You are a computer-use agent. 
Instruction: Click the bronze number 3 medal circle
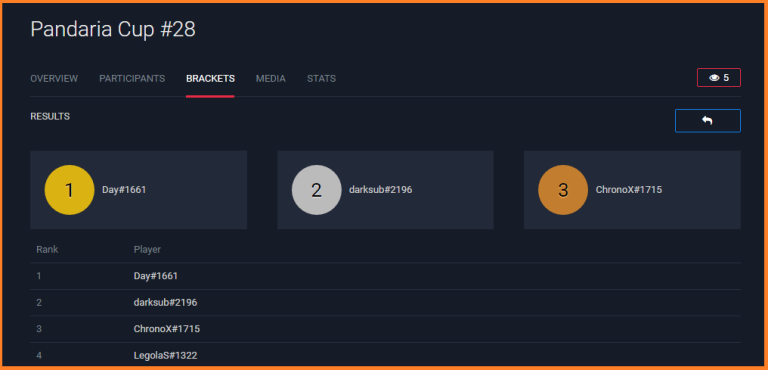click(563, 190)
